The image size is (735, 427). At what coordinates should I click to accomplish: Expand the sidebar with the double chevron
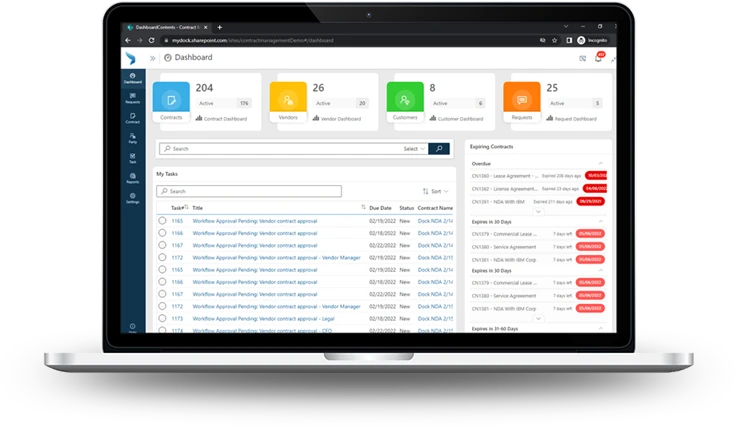(x=152, y=58)
